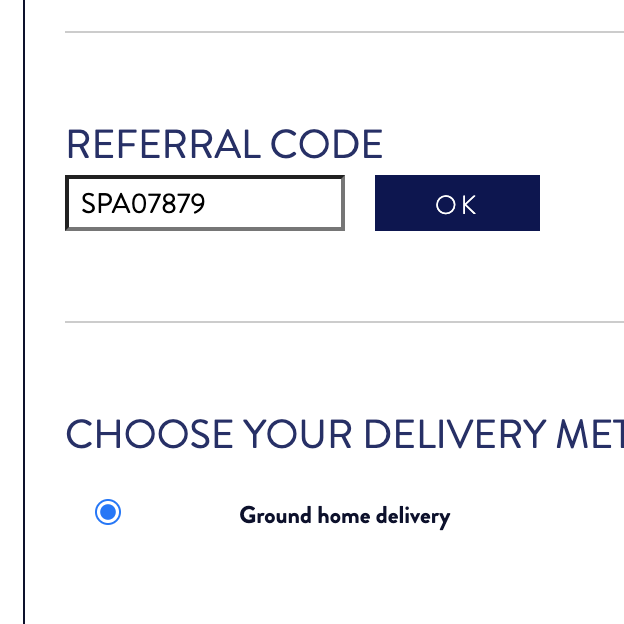Click the word DELIVERY in delivery heading
This screenshot has height=624, width=624.
point(455,434)
